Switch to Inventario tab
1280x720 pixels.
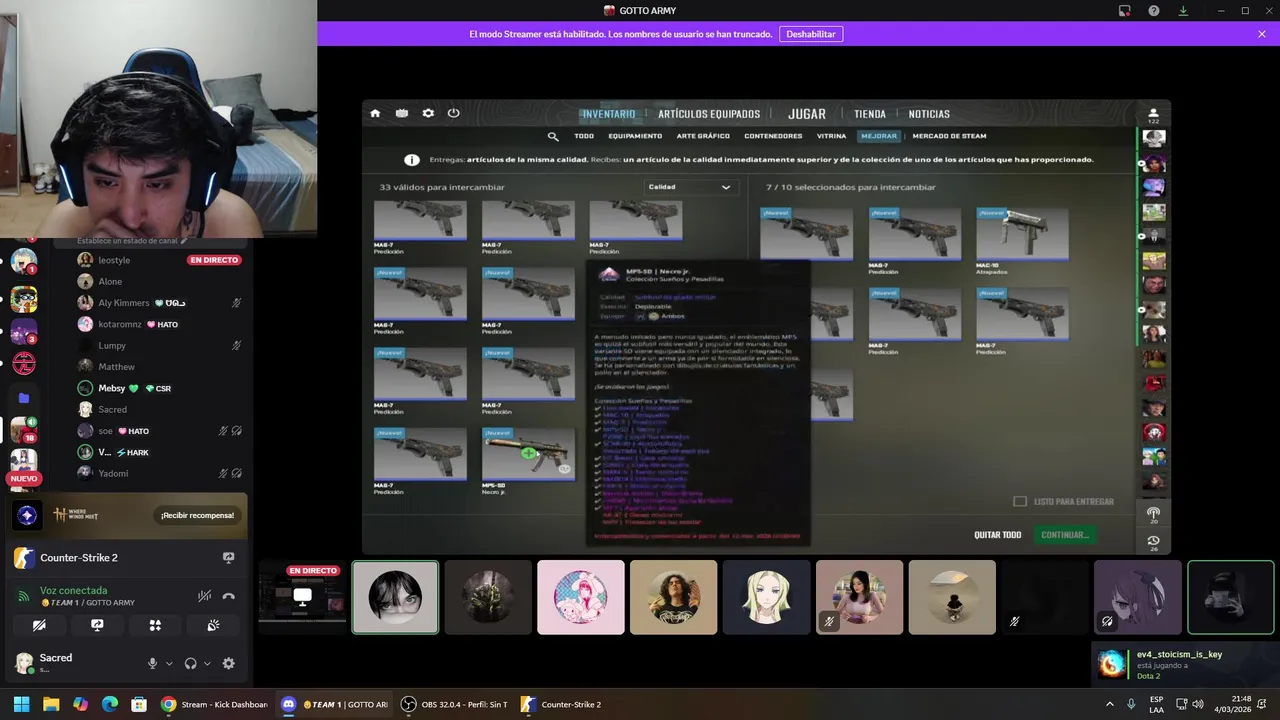[x=609, y=114]
